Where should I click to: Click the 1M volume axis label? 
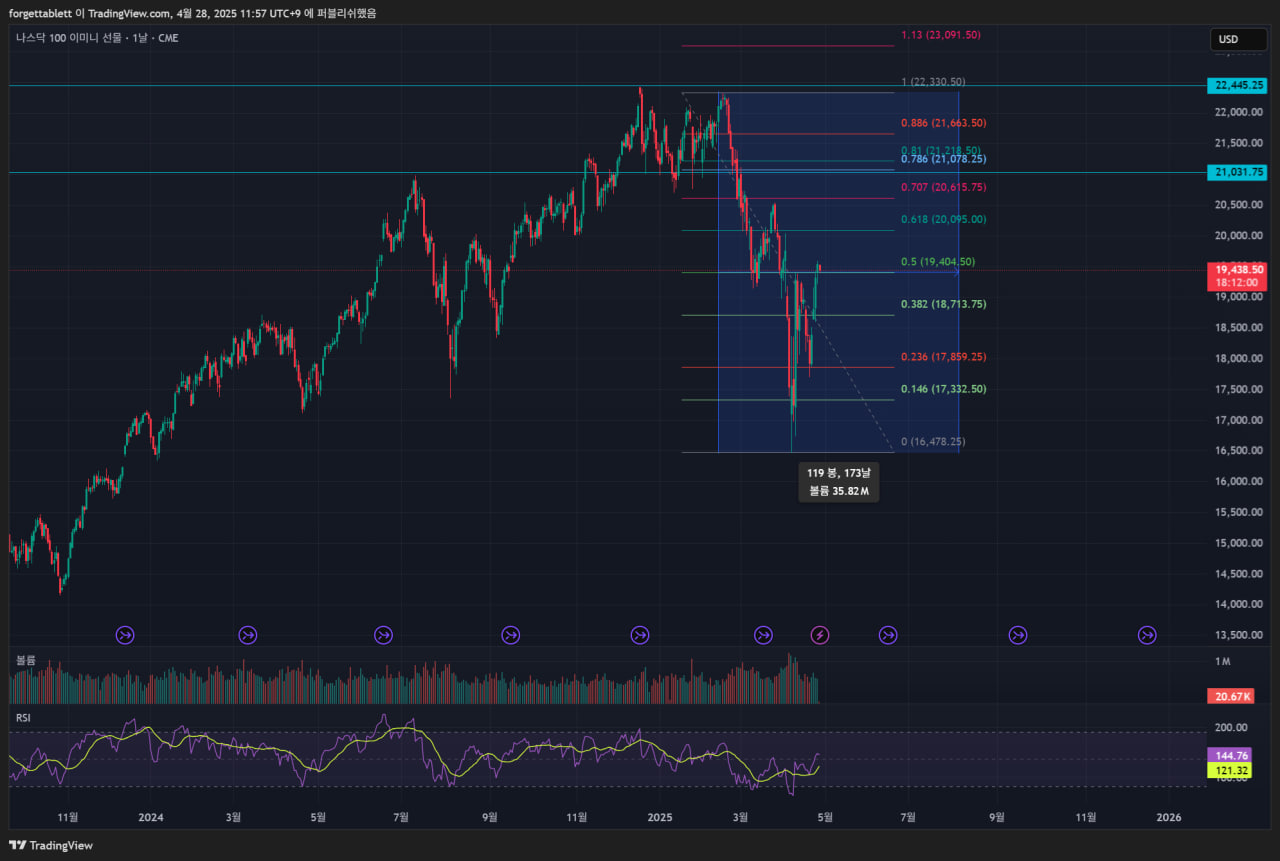point(1222,662)
